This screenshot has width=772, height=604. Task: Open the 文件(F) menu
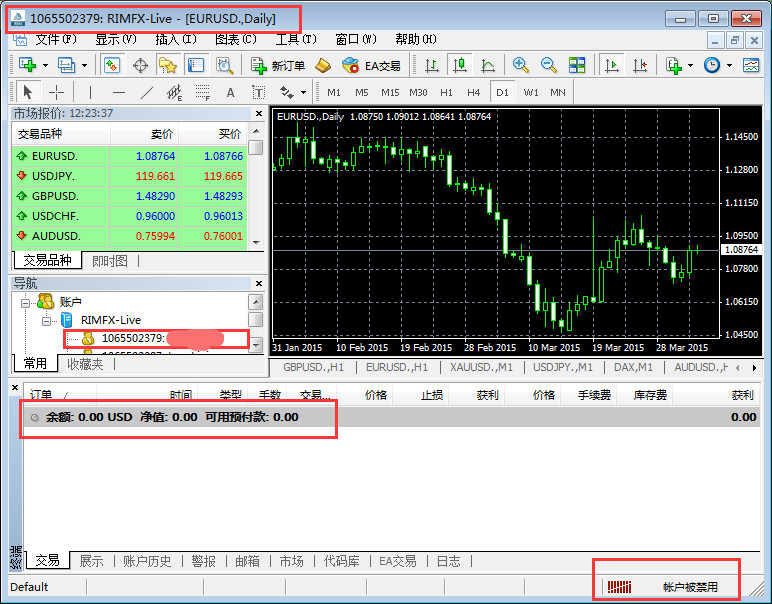[x=56, y=39]
